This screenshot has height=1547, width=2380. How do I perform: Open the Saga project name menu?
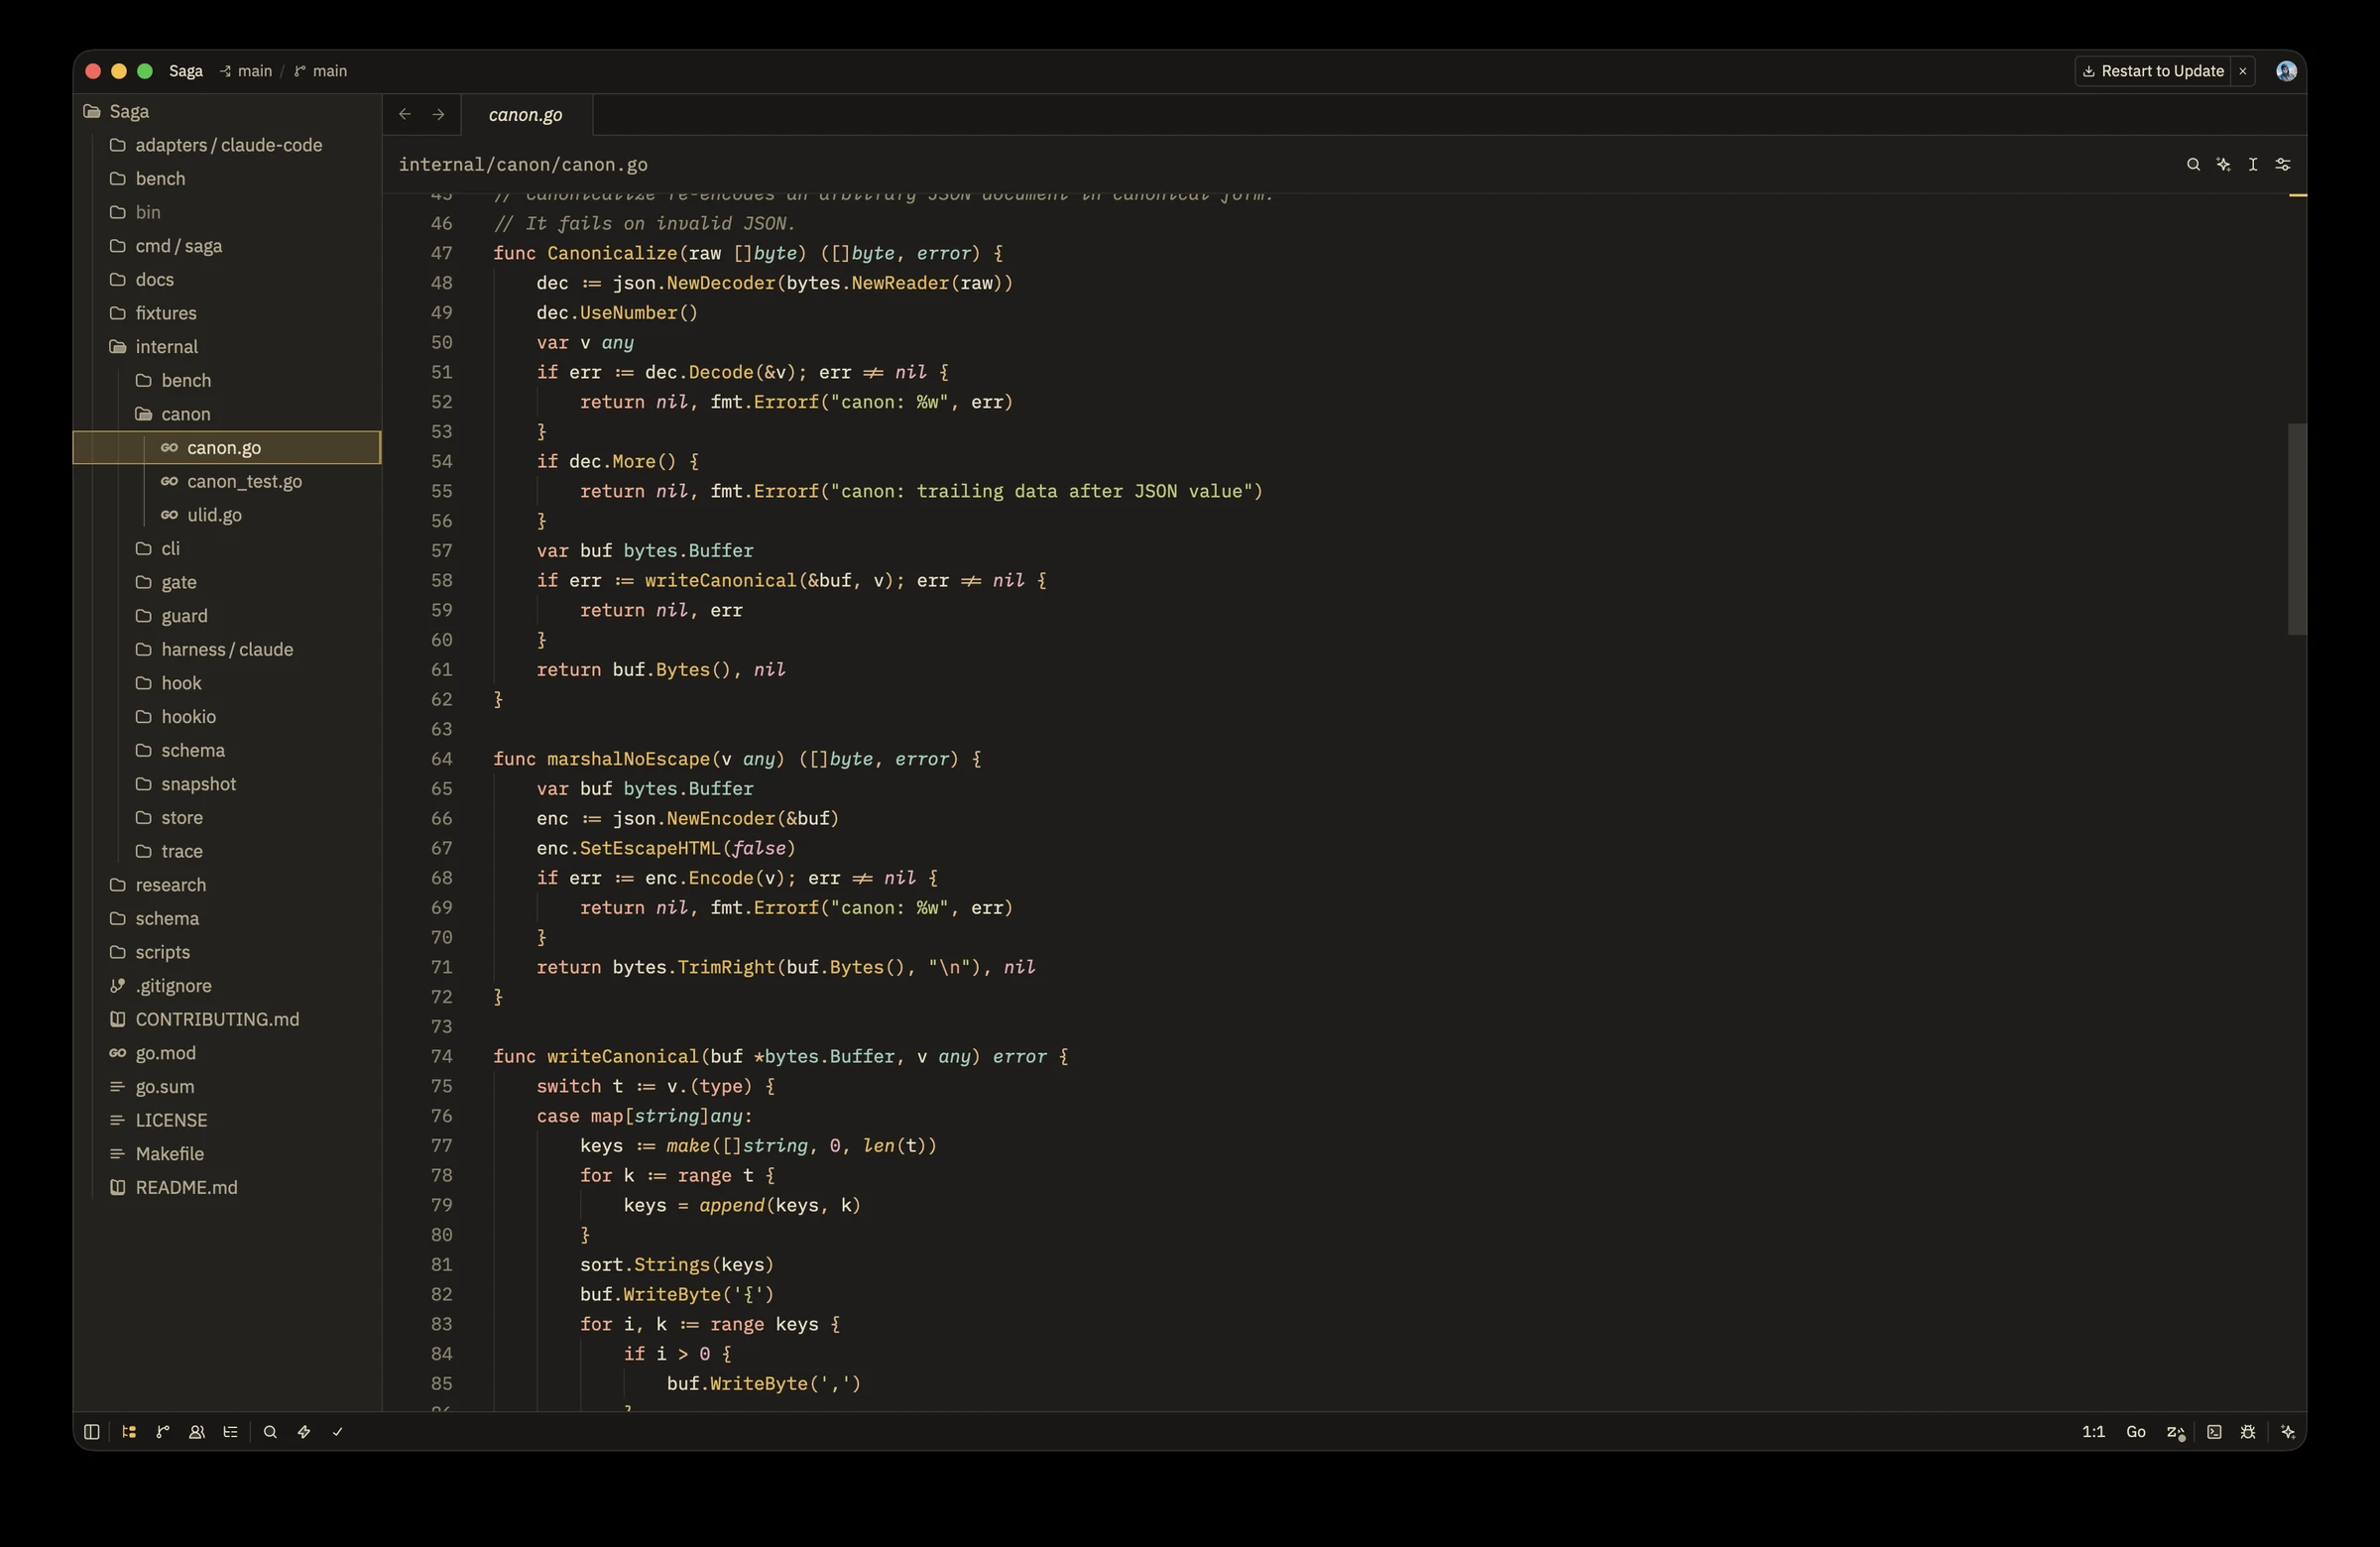point(186,71)
